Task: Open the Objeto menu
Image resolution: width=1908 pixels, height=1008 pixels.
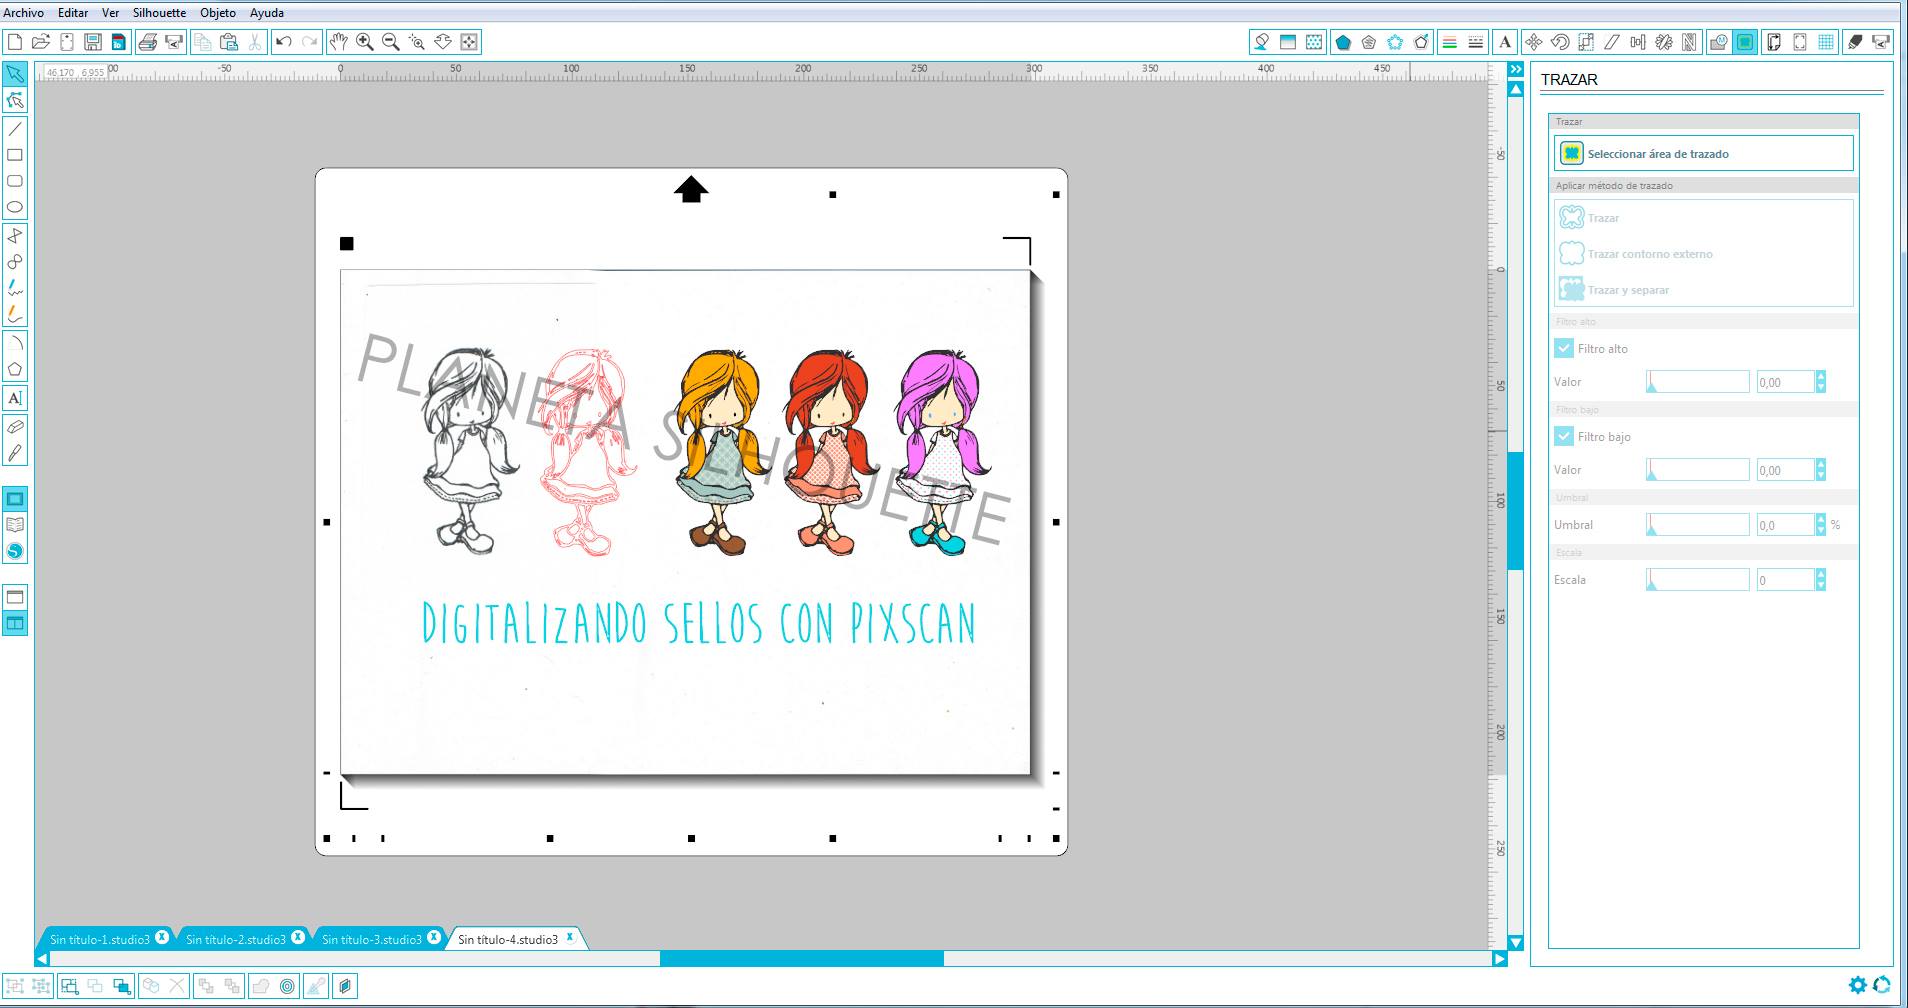Action: pos(218,13)
